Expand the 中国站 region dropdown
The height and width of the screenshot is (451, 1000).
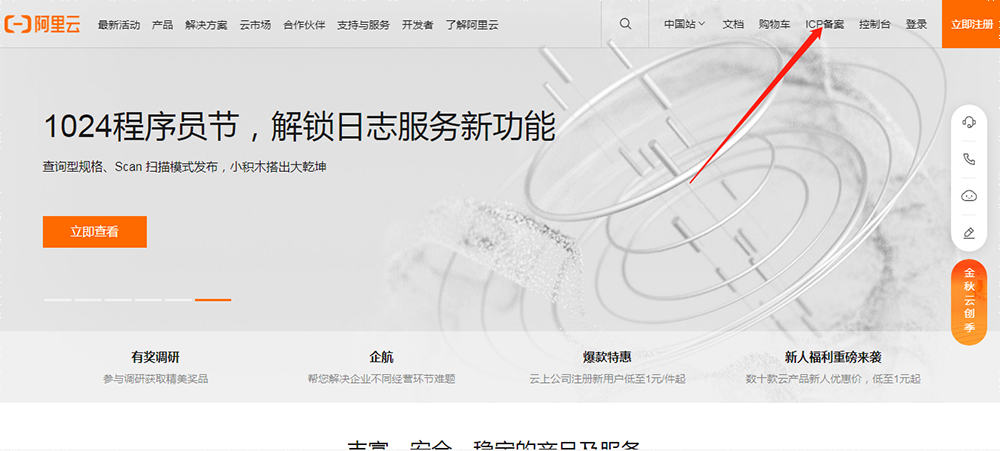[x=684, y=24]
